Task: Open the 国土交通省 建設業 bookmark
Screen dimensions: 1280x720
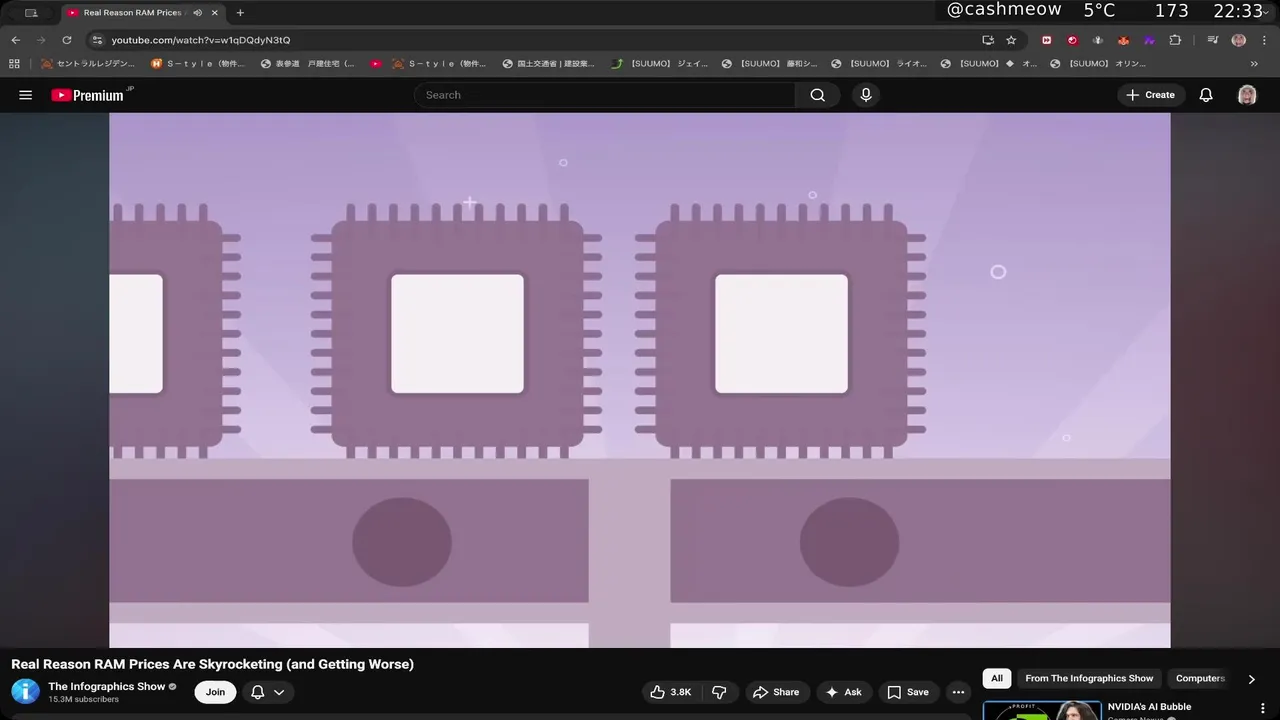Action: pos(548,63)
